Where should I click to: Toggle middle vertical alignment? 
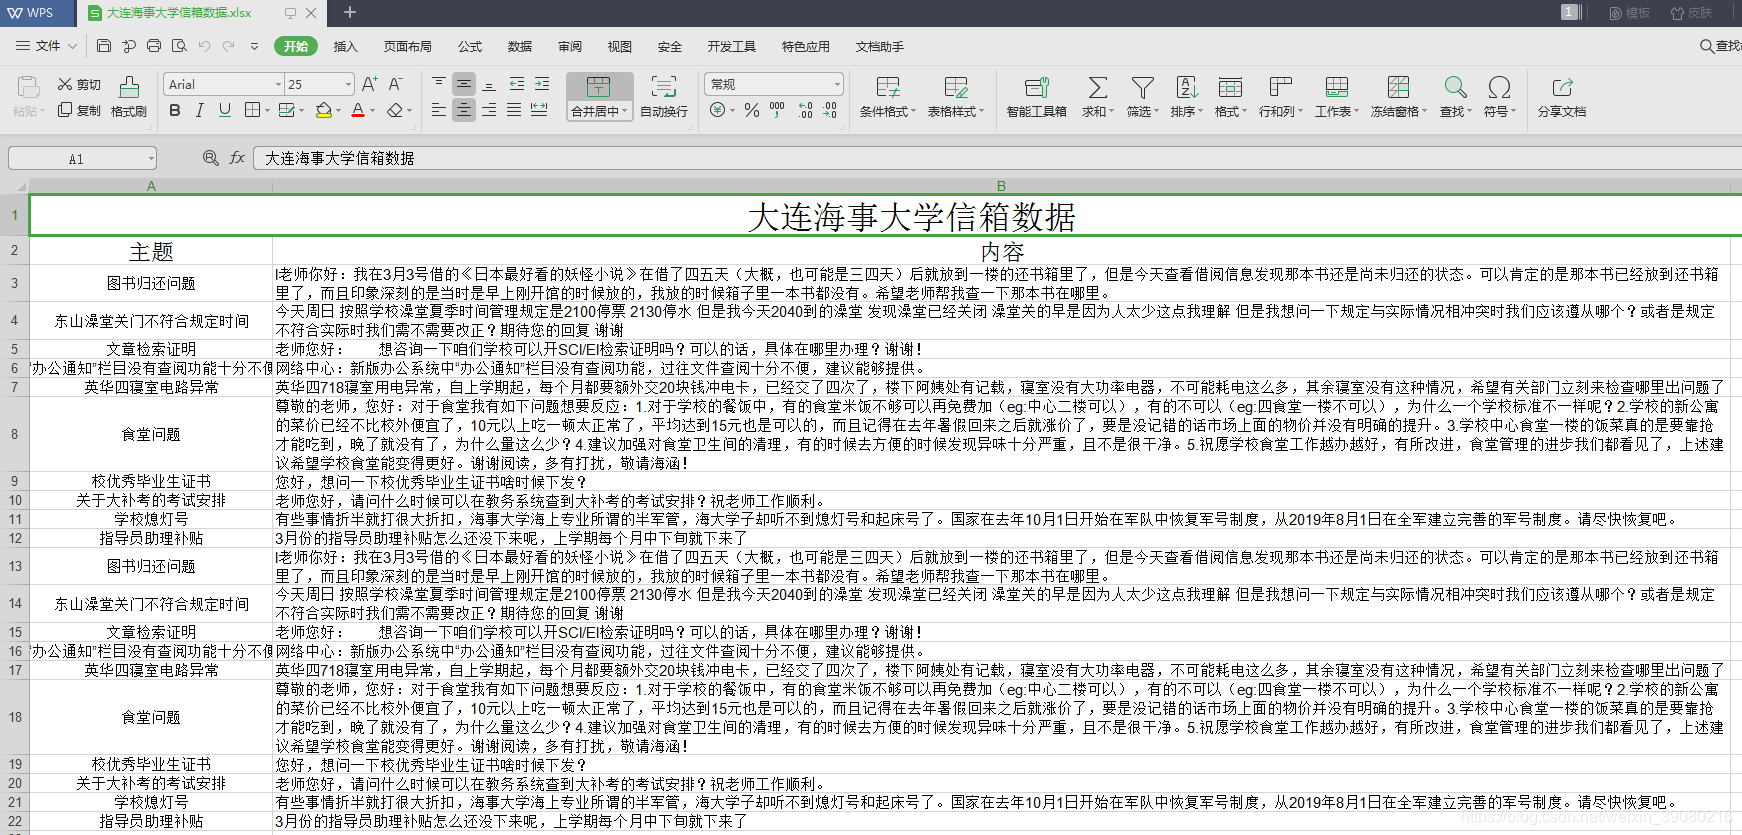[464, 84]
